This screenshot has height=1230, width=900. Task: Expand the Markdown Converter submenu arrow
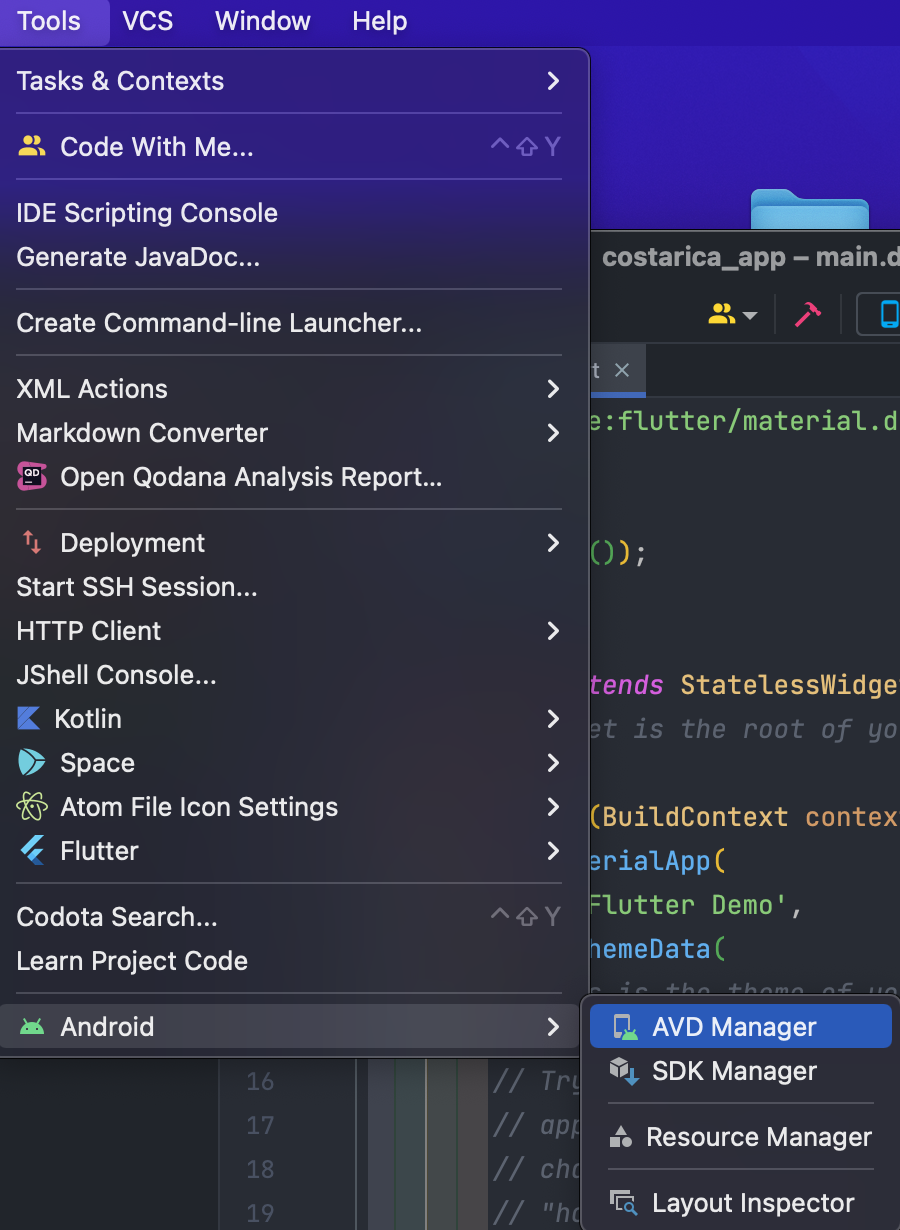[x=553, y=433]
